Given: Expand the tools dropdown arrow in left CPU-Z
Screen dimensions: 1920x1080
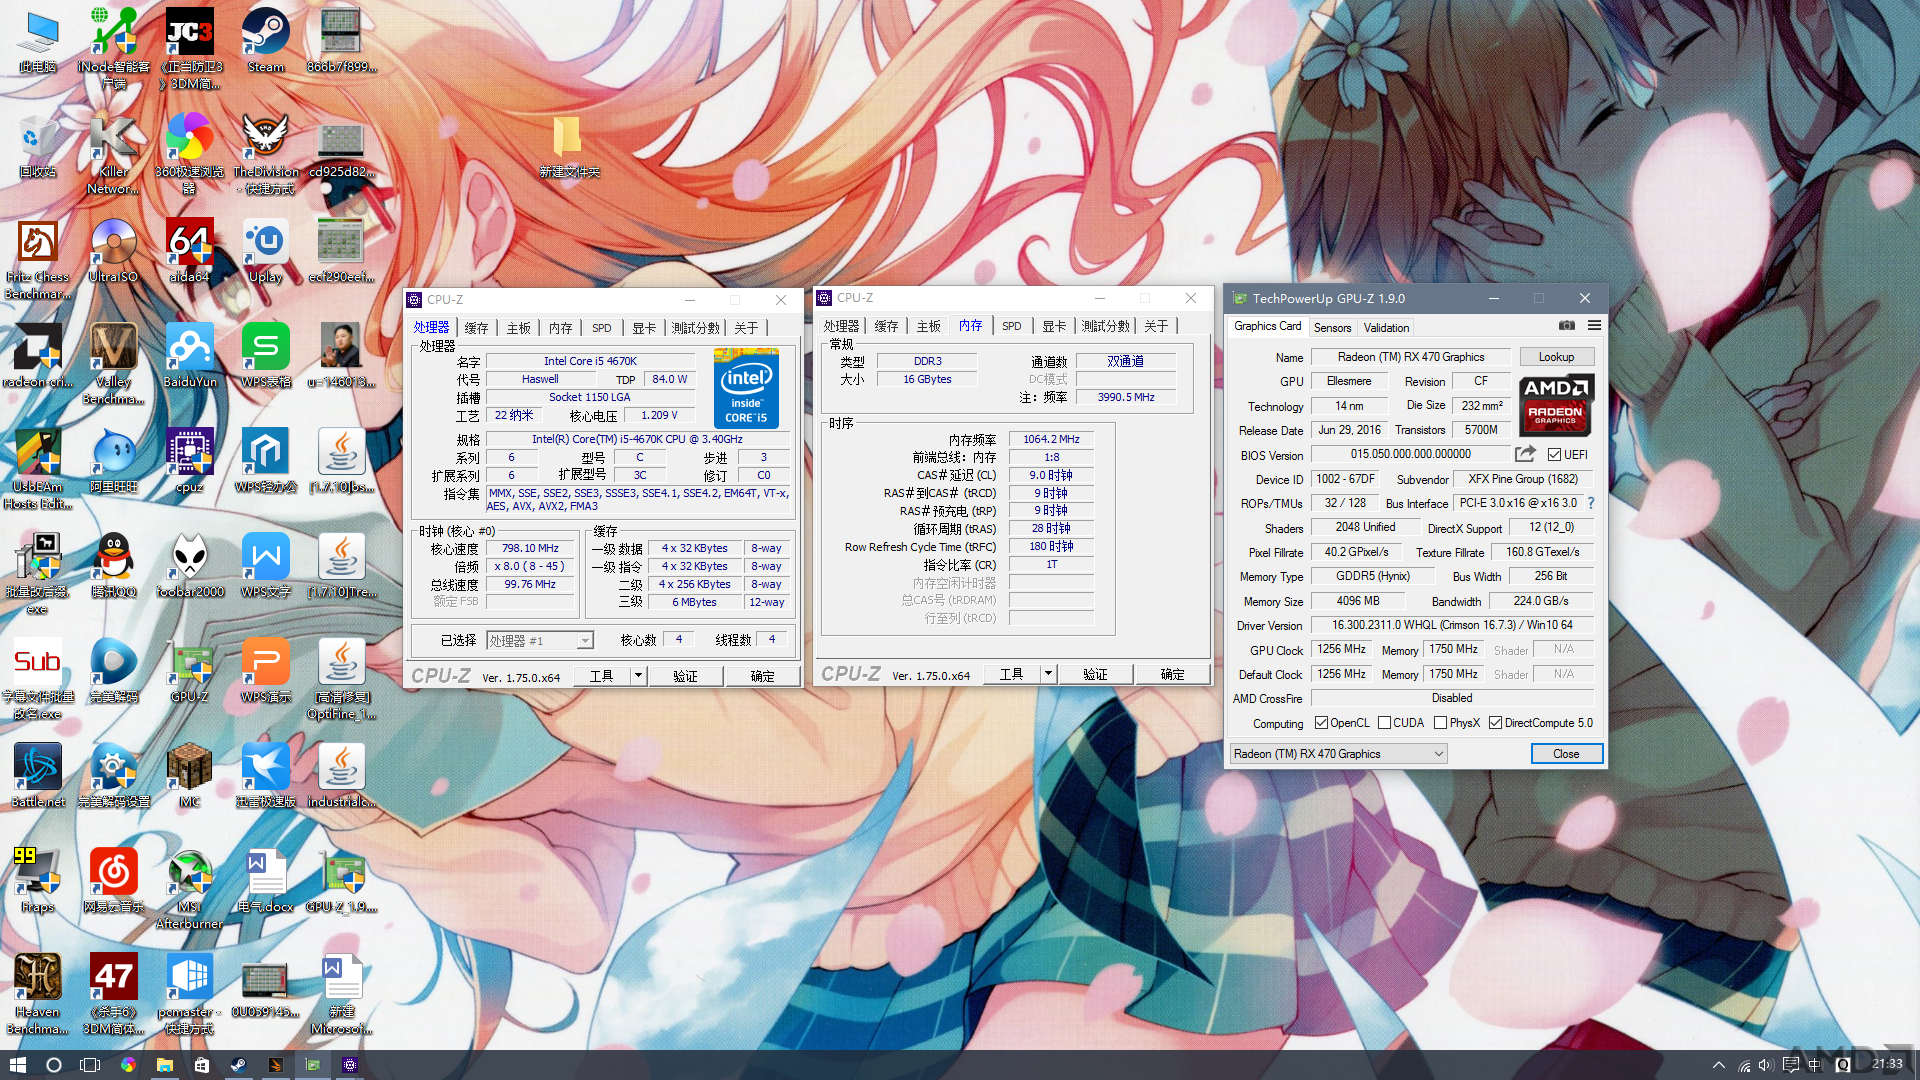Looking at the screenshot, I should pos(638,676).
